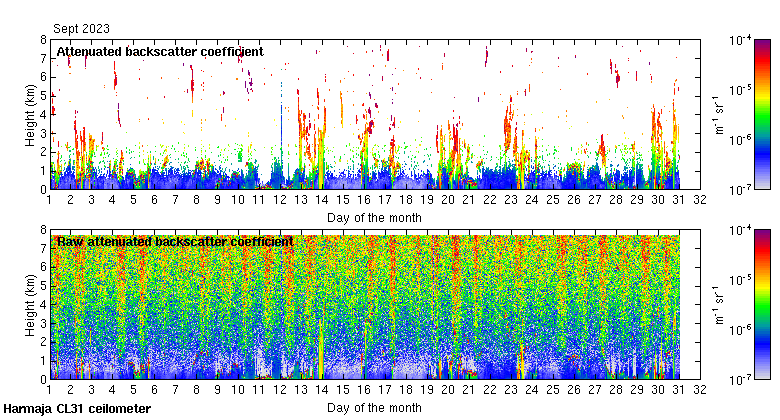Screen dimensions: 780x420
Task: Click the "Day of the month" label under the top plot
Action: [374, 218]
